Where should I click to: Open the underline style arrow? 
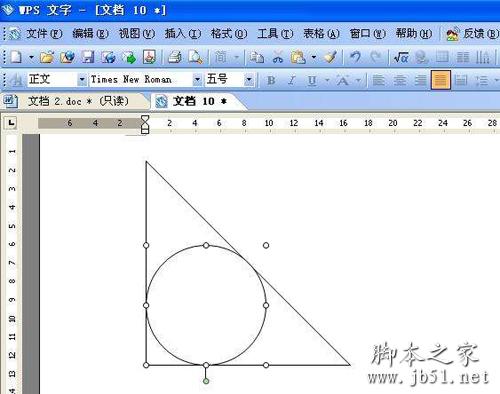327,80
